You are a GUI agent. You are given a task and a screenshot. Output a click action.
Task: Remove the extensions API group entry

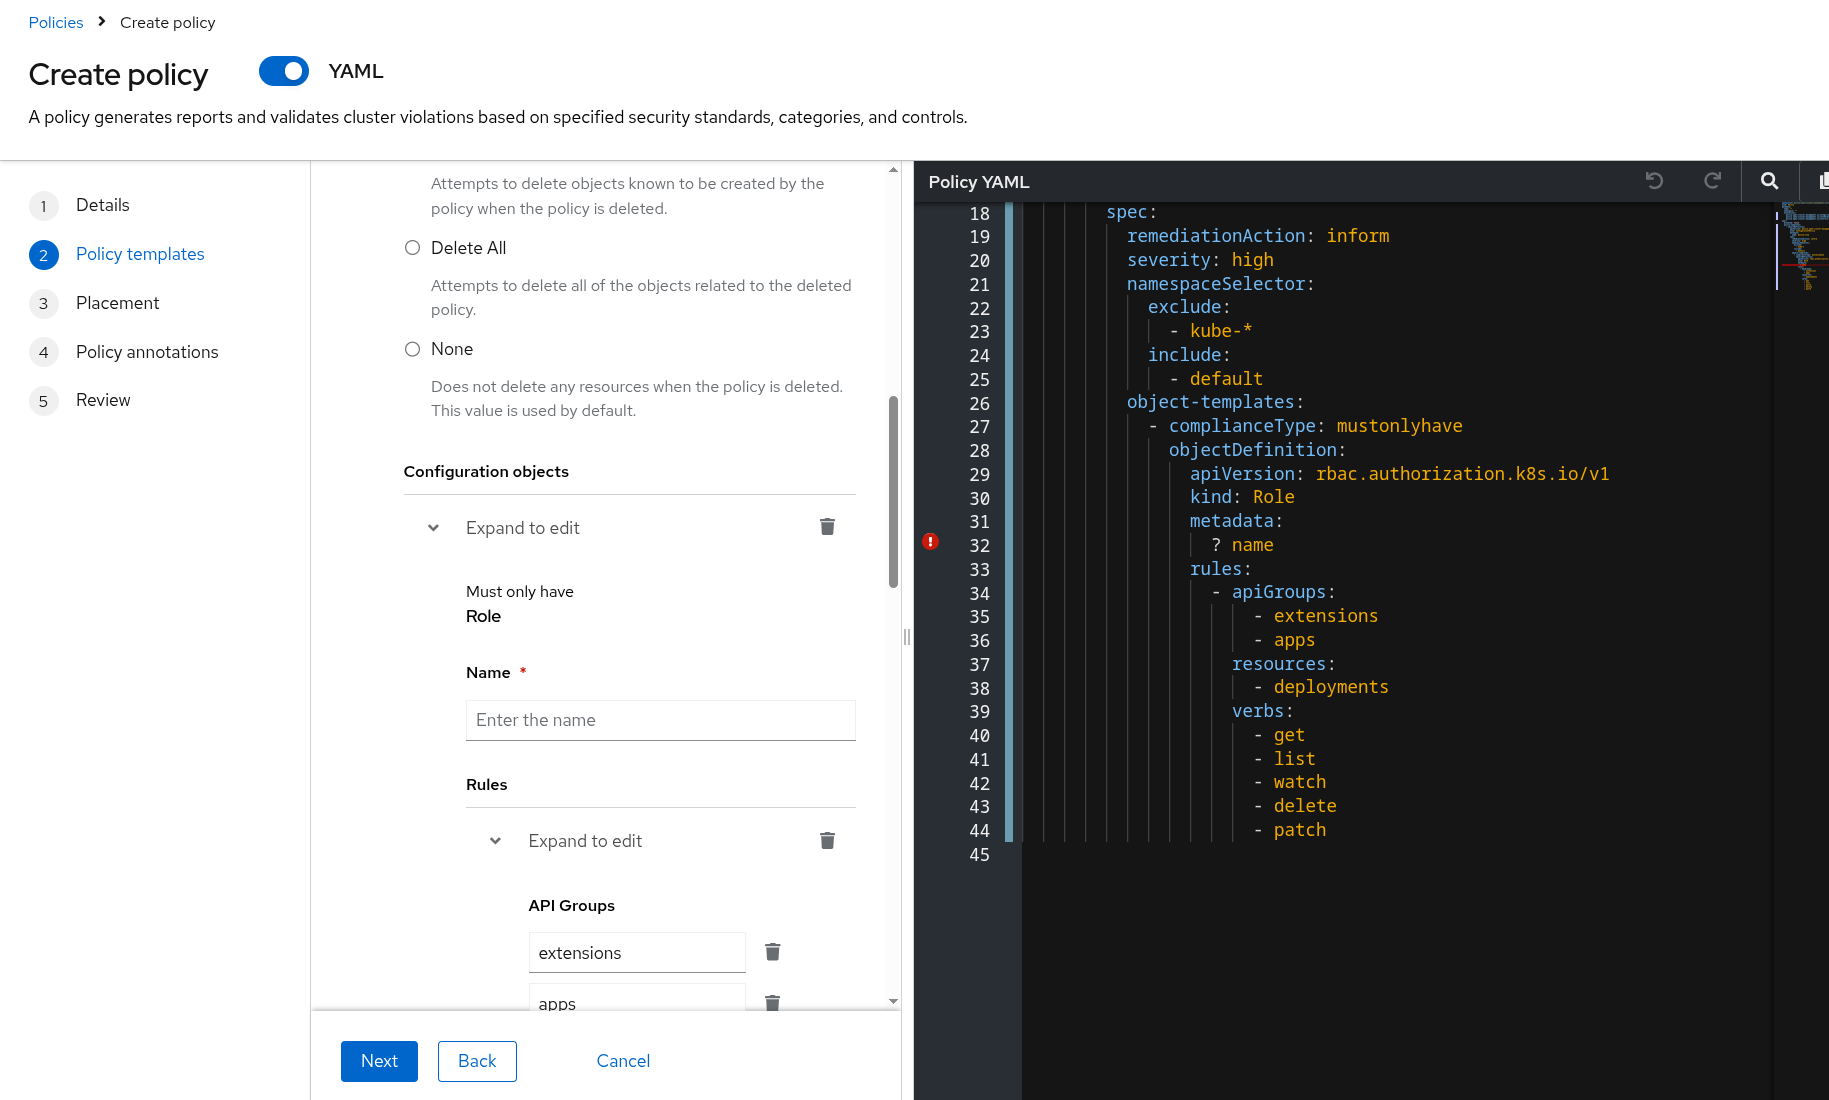772,952
